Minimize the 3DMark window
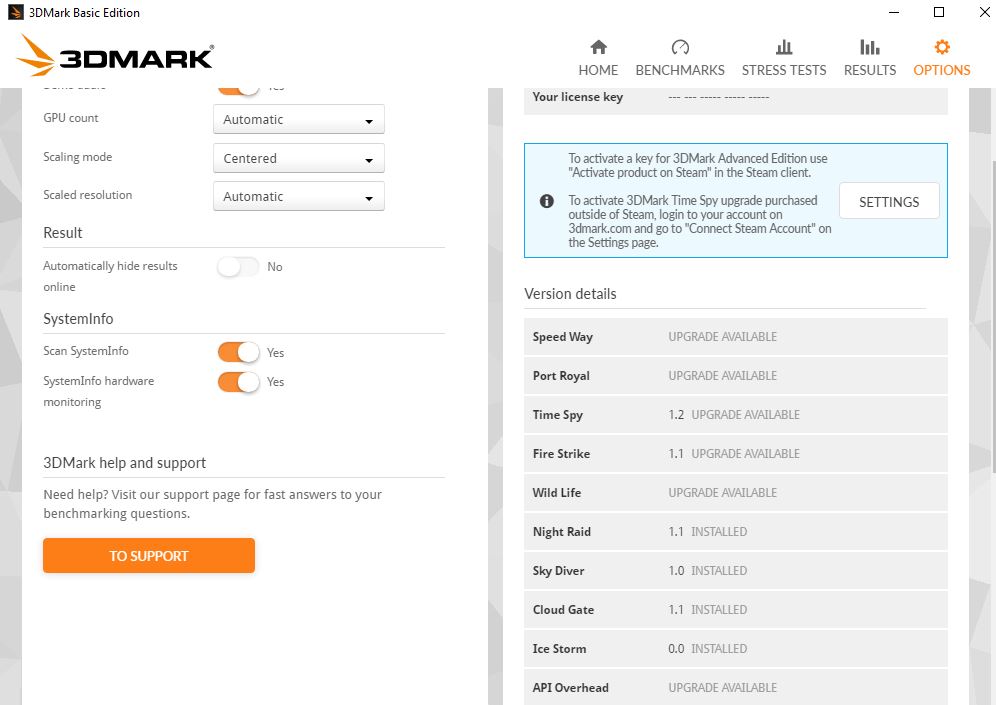This screenshot has height=705, width=996. pos(894,12)
